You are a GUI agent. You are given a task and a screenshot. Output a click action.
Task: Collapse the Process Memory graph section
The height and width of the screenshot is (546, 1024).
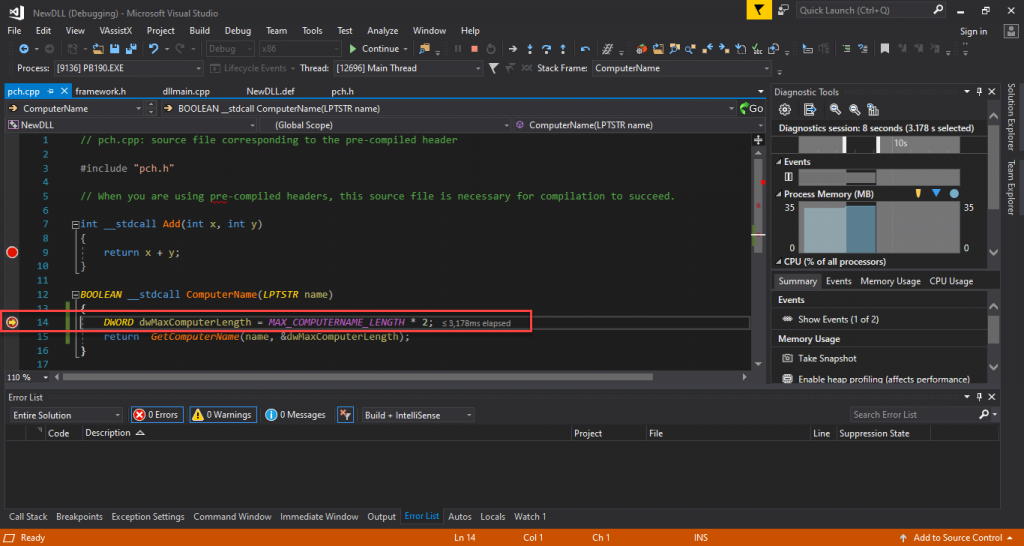pyautogui.click(x=780, y=193)
